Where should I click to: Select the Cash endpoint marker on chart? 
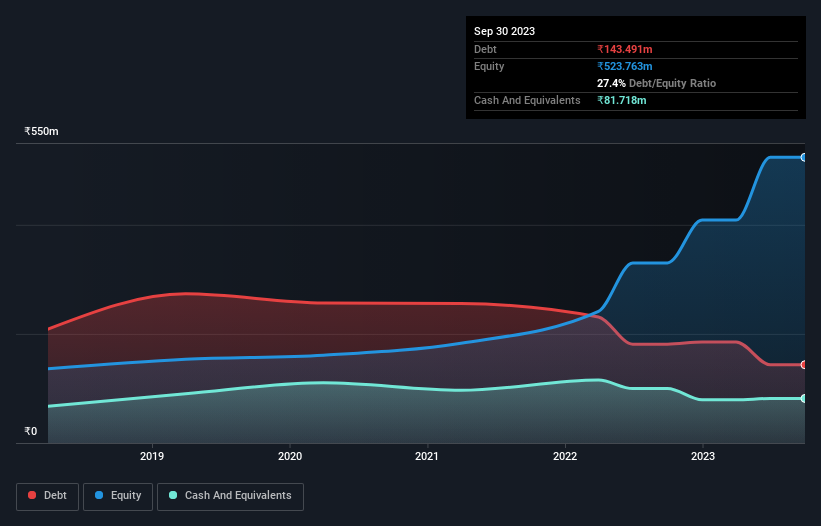coord(804,399)
